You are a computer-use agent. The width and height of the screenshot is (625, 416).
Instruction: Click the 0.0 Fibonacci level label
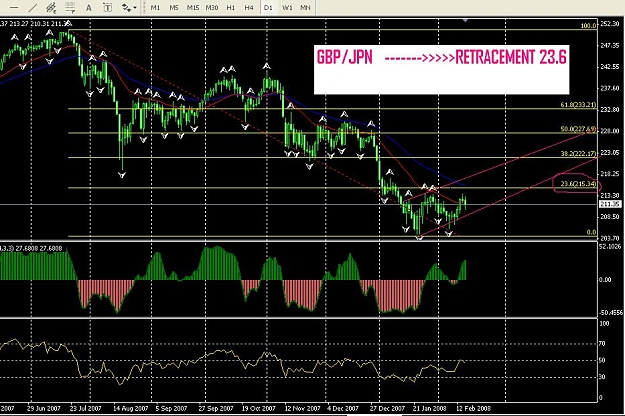tap(592, 232)
